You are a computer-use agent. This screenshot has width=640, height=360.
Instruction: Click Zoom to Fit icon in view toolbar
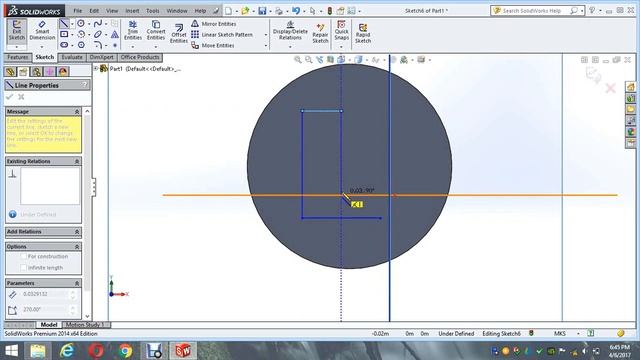click(298, 60)
